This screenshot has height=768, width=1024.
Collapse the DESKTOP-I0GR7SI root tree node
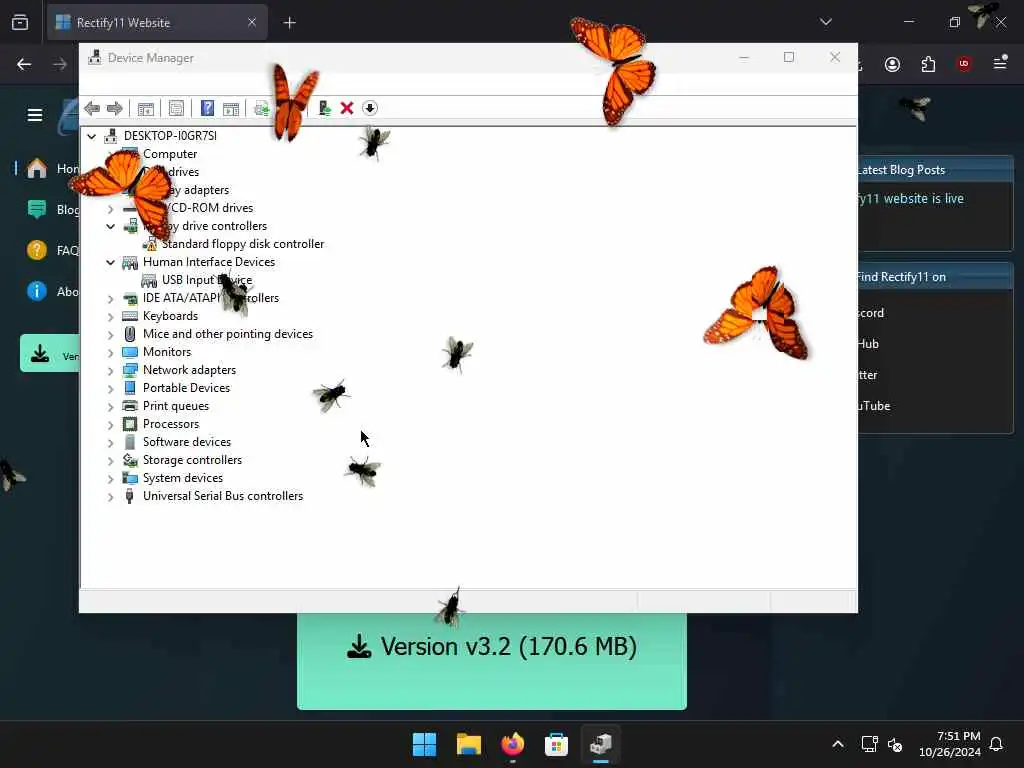(x=91, y=136)
